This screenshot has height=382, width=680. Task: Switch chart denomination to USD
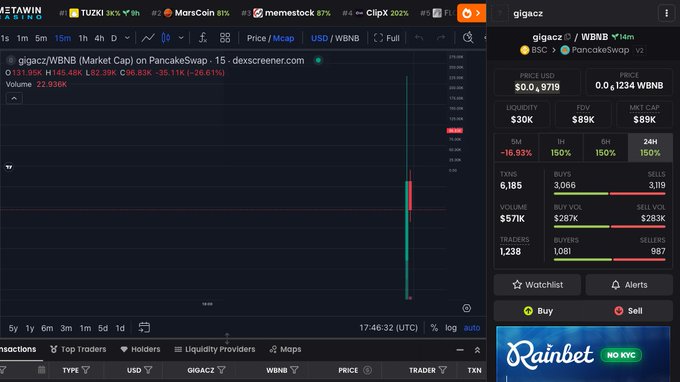pos(319,38)
